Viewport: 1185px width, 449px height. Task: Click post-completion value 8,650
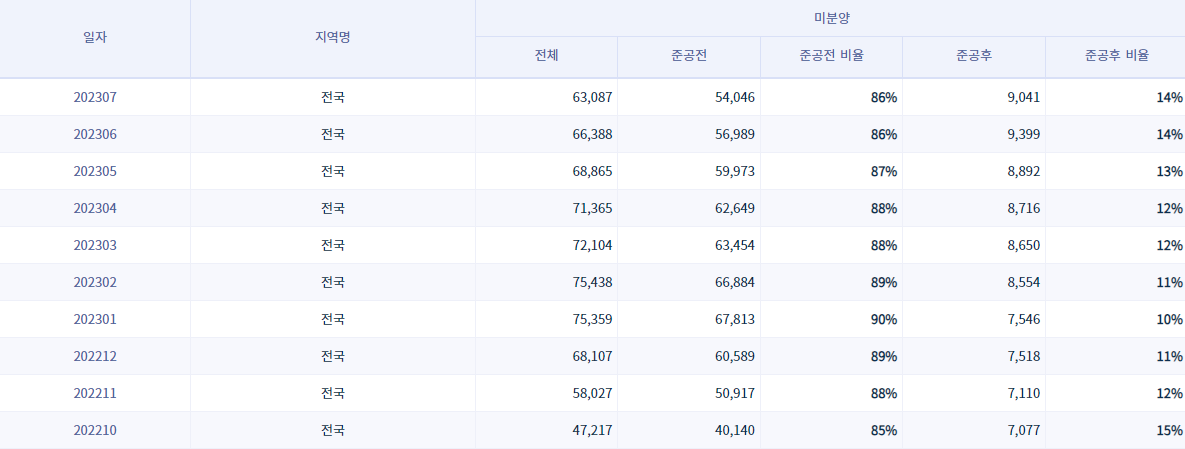pos(1024,245)
